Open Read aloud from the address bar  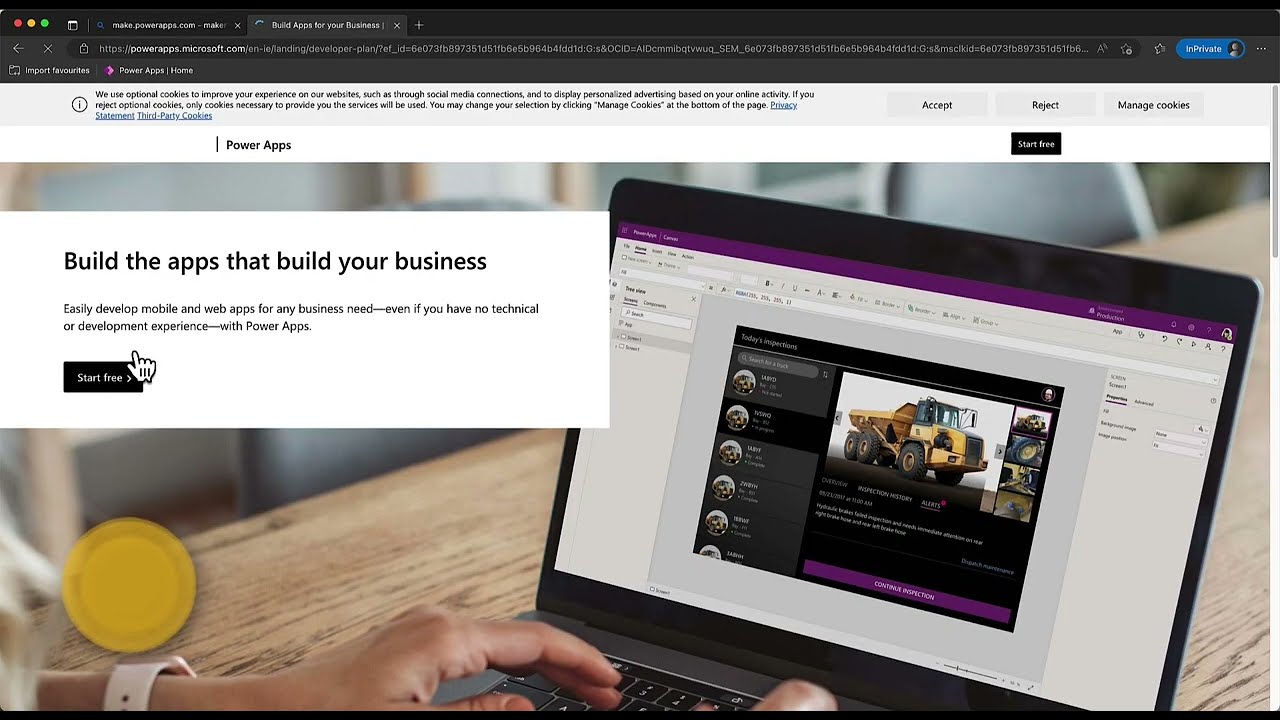(1102, 48)
